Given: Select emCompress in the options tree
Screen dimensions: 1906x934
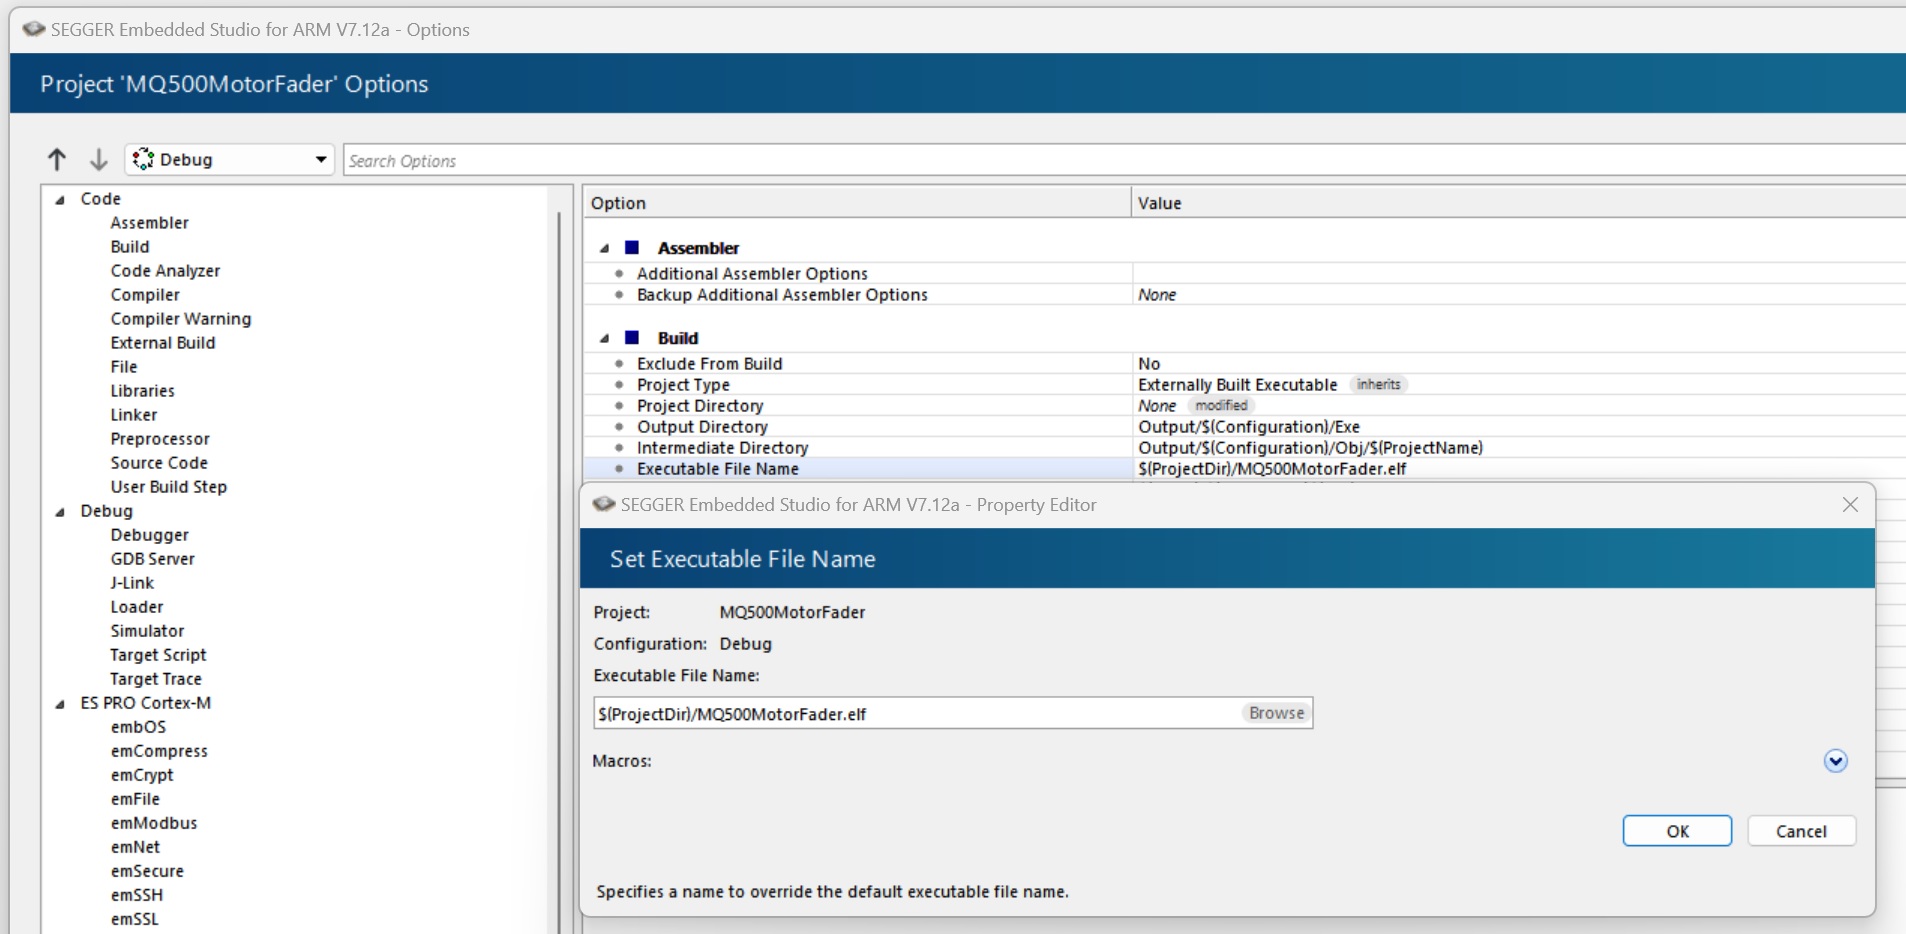Looking at the screenshot, I should (159, 751).
